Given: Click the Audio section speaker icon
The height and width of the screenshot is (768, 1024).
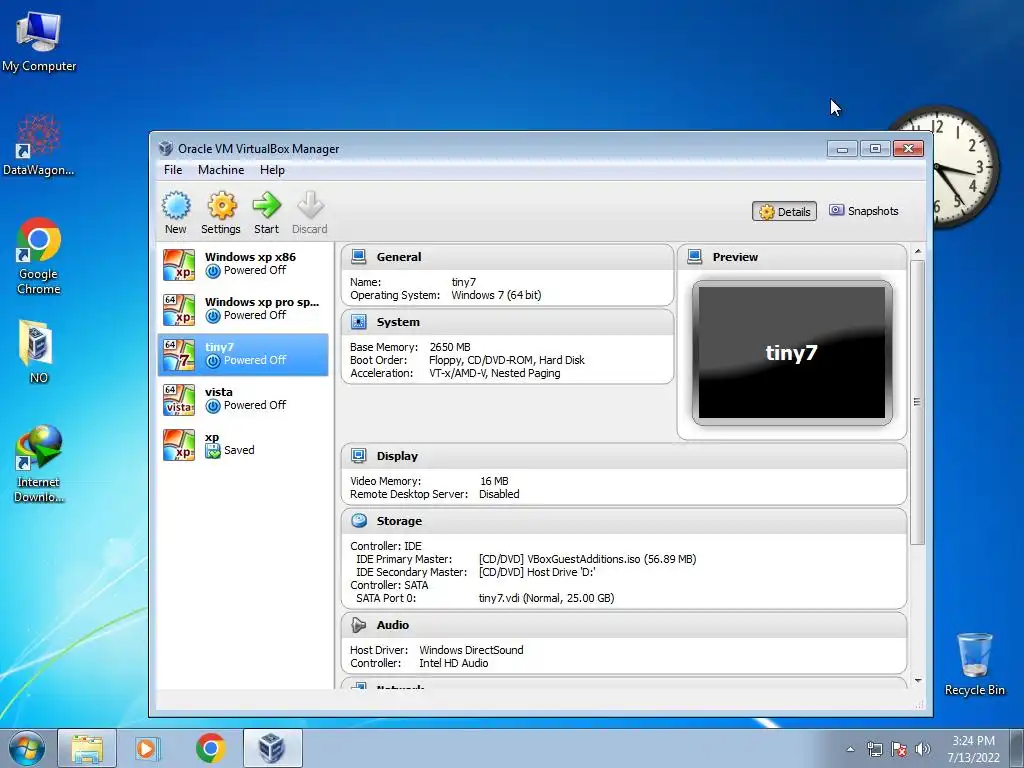Looking at the screenshot, I should click(359, 625).
